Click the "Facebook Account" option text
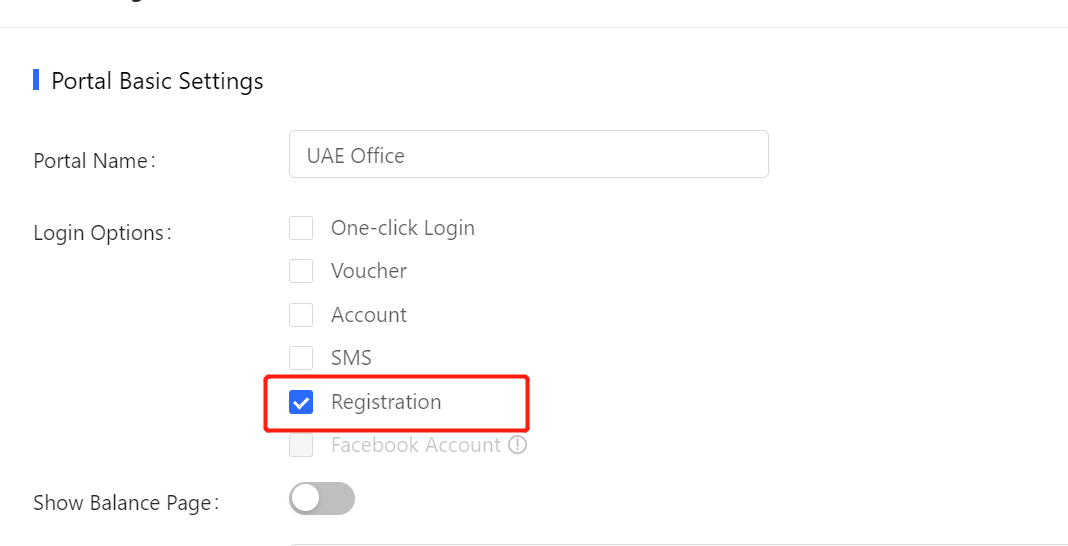The width and height of the screenshot is (1068, 546). tap(415, 445)
